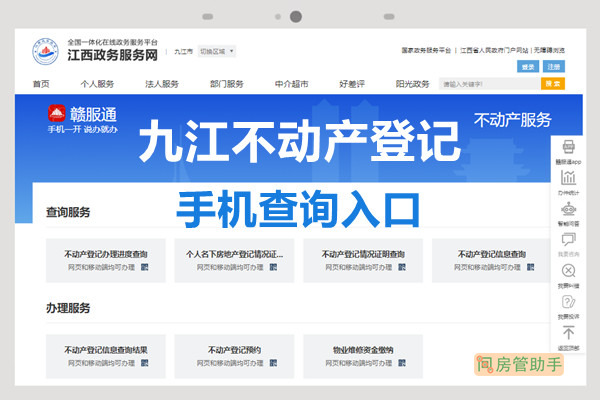Open 不动产登记情况证明查询 card
Screen dimensions: 600x400
tap(363, 260)
